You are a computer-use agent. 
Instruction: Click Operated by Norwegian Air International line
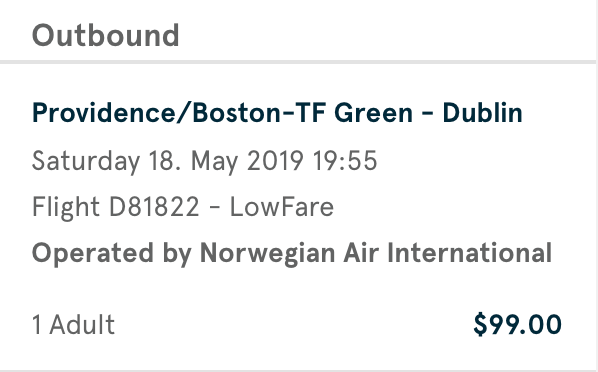click(292, 254)
